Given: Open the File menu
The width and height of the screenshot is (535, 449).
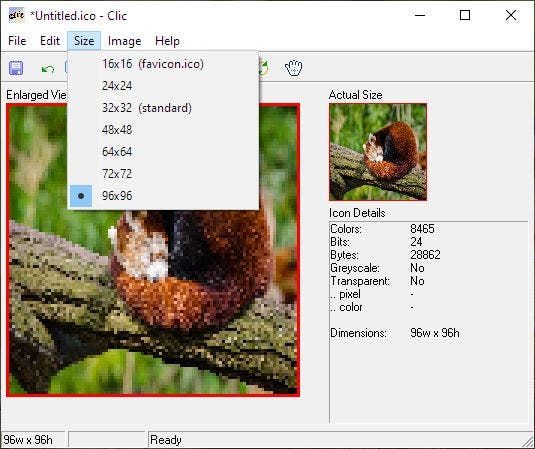Looking at the screenshot, I should pyautogui.click(x=17, y=41).
